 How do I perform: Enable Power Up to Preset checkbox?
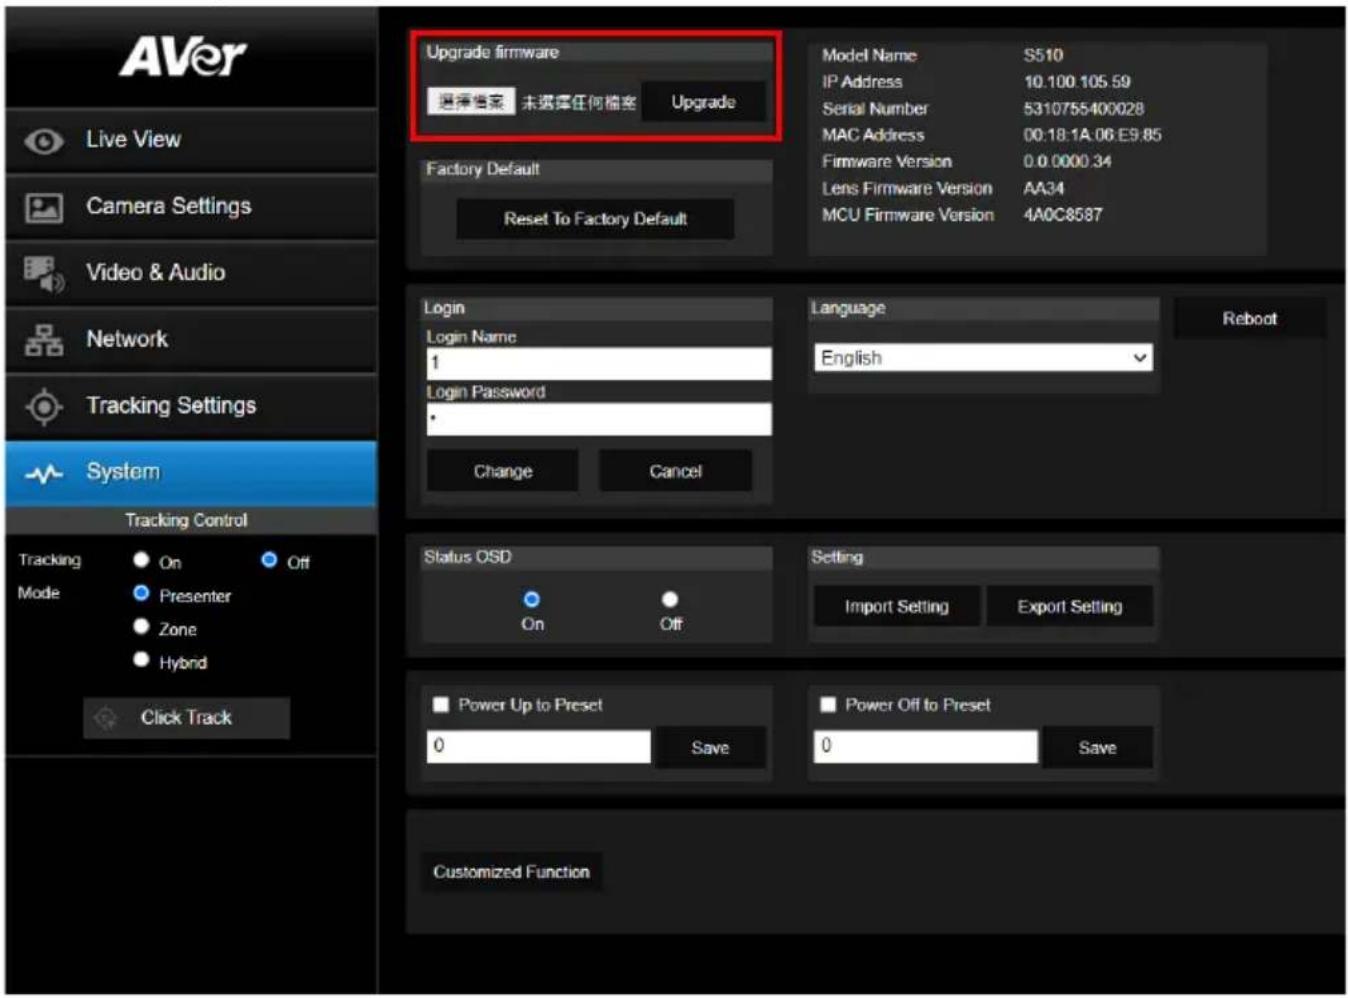point(440,705)
